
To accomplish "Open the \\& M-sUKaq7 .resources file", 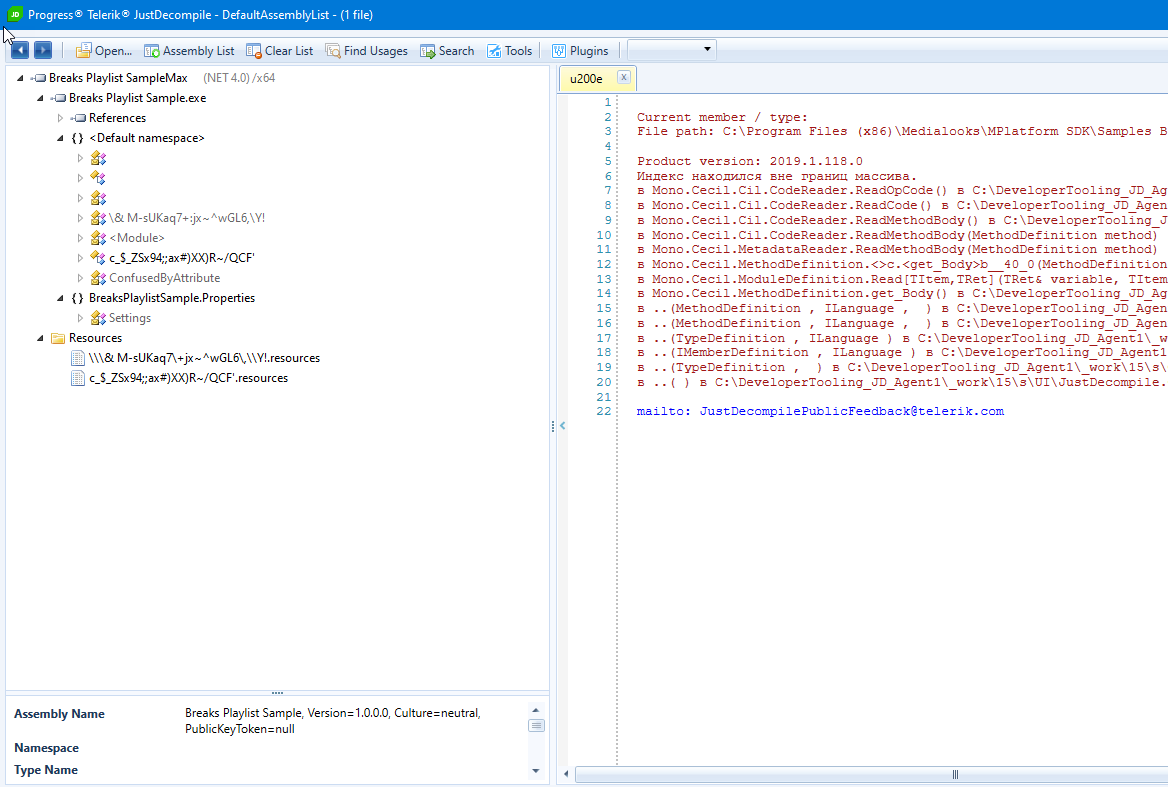I will point(195,358).
